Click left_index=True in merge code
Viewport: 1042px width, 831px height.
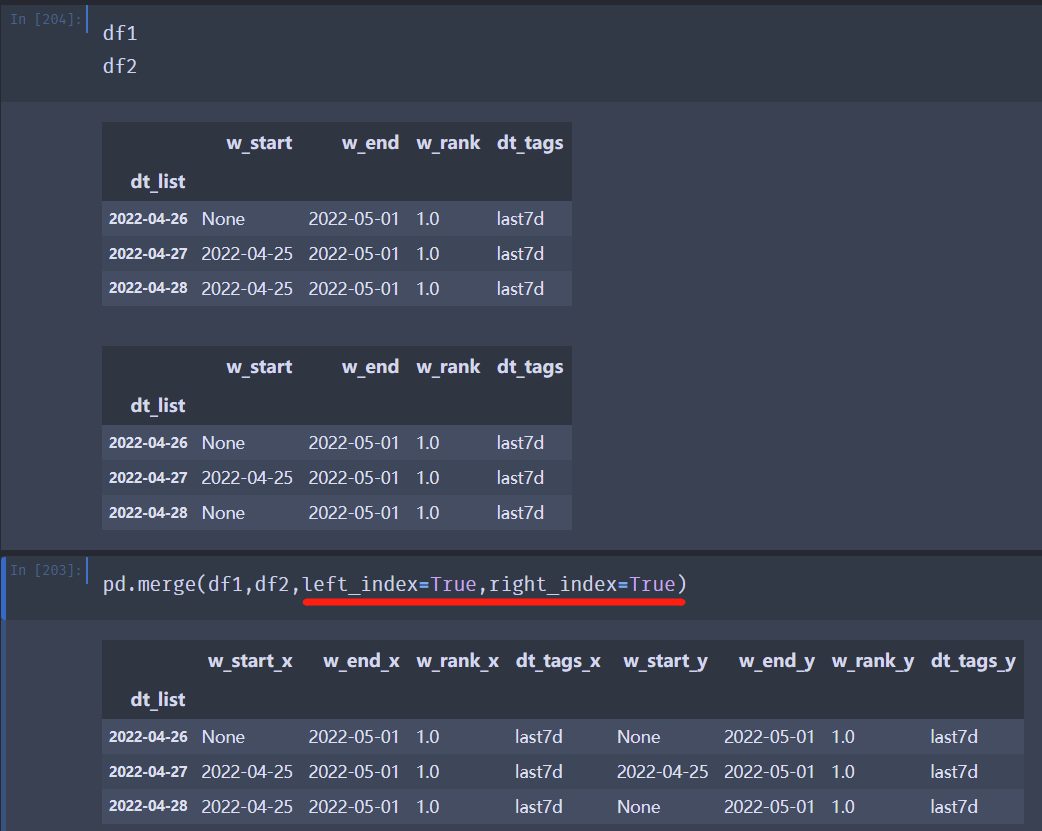click(389, 584)
